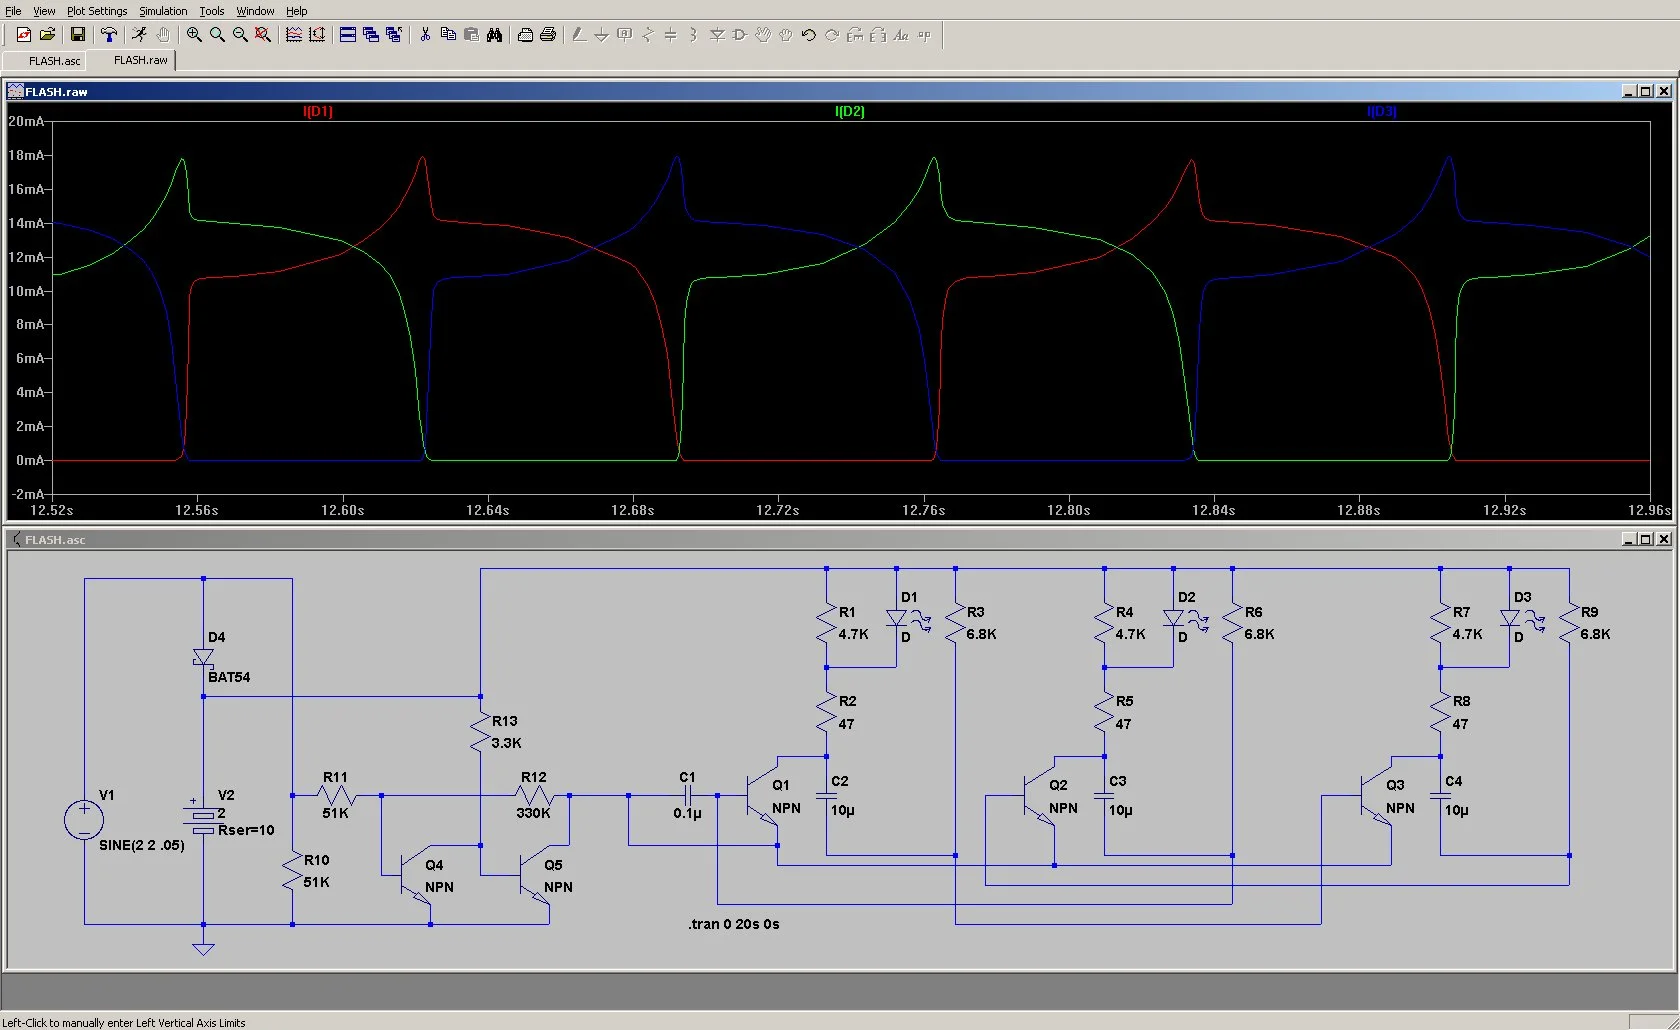Viewport: 1680px width, 1030px height.
Task: Click the BAT54 diode label
Action: click(229, 677)
